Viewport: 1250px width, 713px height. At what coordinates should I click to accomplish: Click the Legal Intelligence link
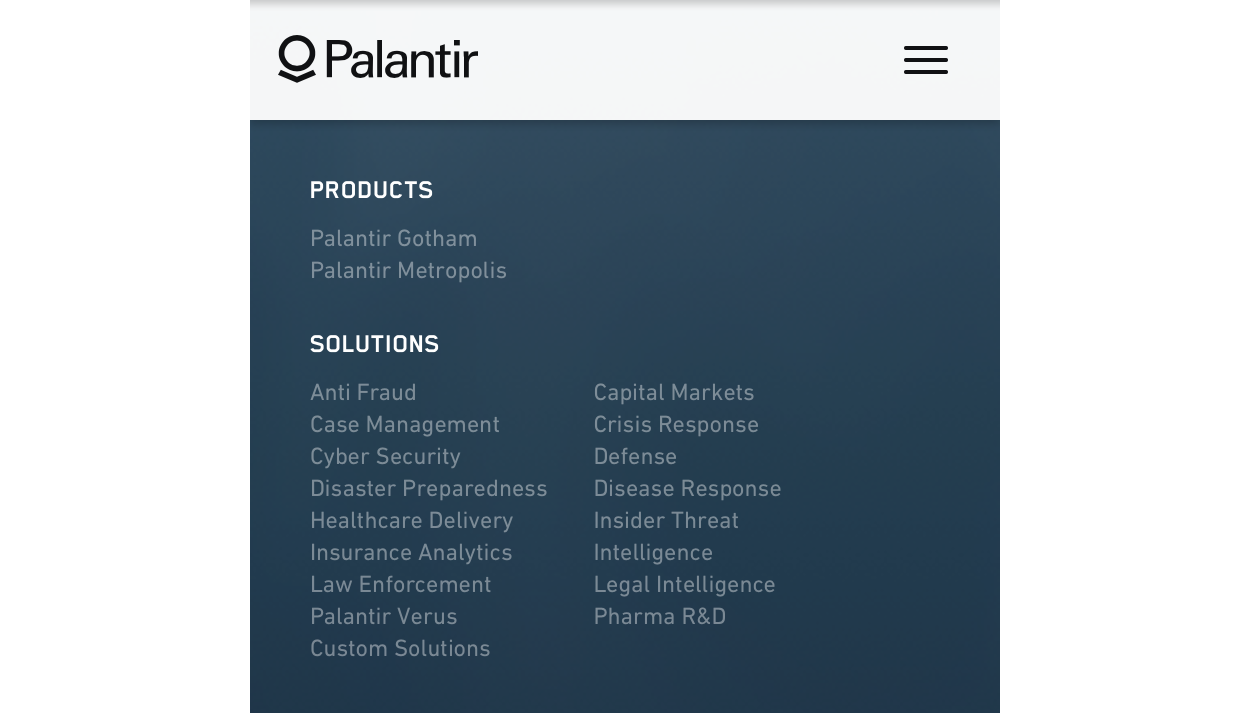point(684,585)
